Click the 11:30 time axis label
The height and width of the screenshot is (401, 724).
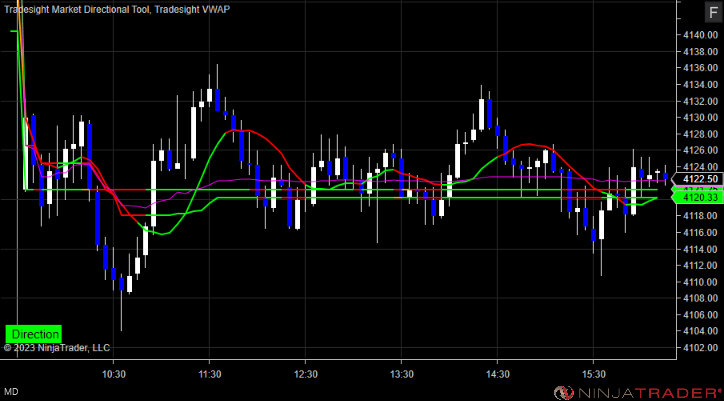point(210,373)
